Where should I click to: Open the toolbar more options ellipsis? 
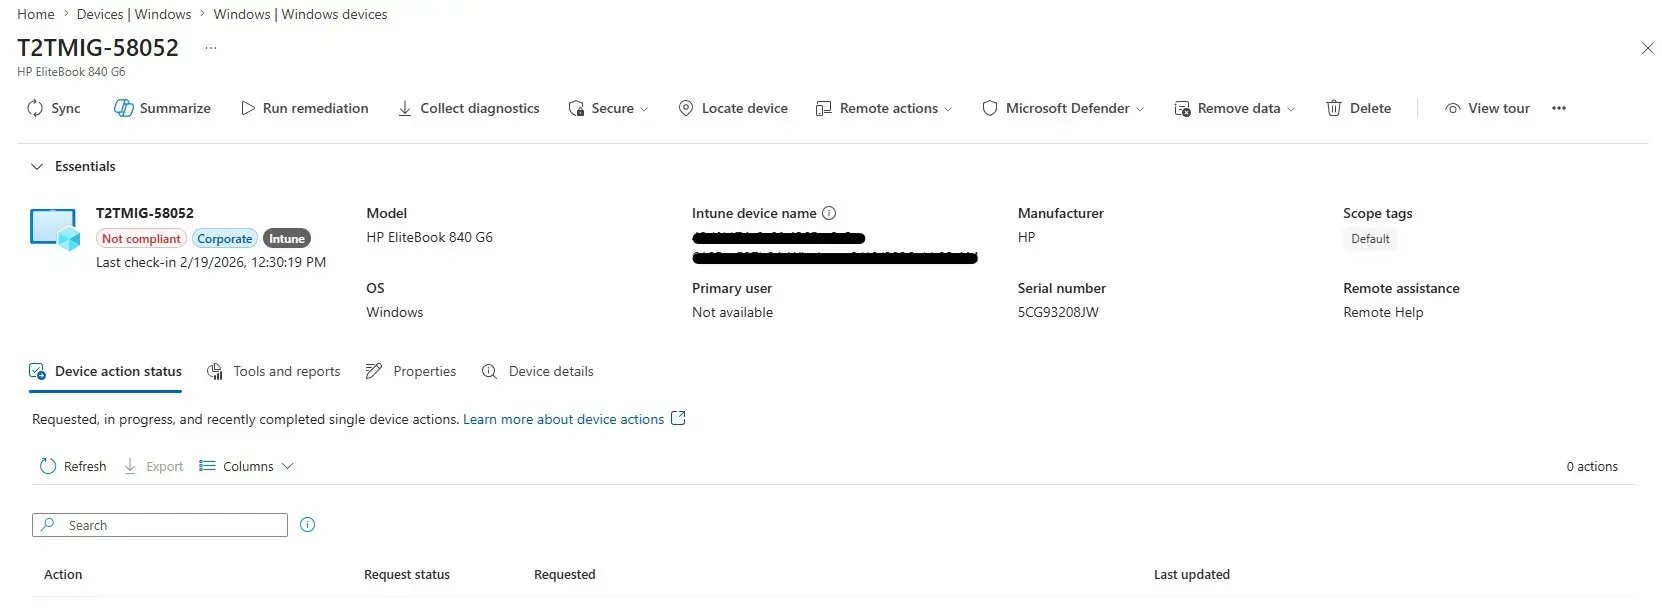click(x=1559, y=108)
